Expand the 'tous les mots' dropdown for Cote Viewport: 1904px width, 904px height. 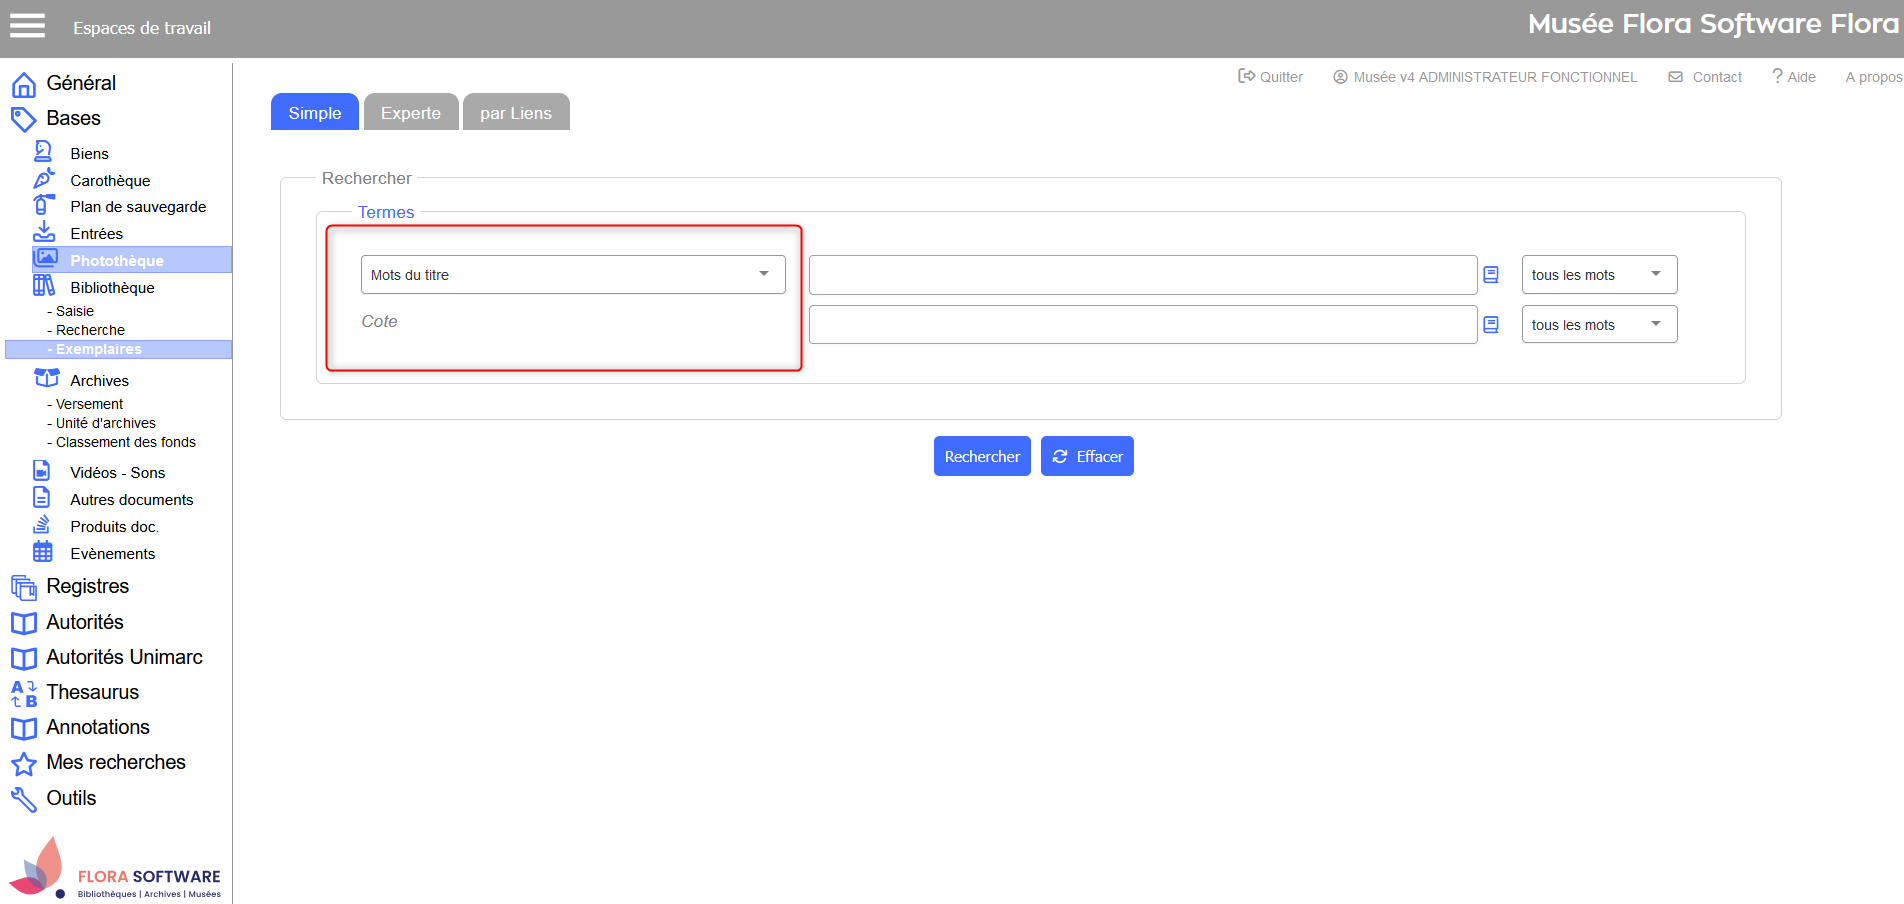[1598, 325]
